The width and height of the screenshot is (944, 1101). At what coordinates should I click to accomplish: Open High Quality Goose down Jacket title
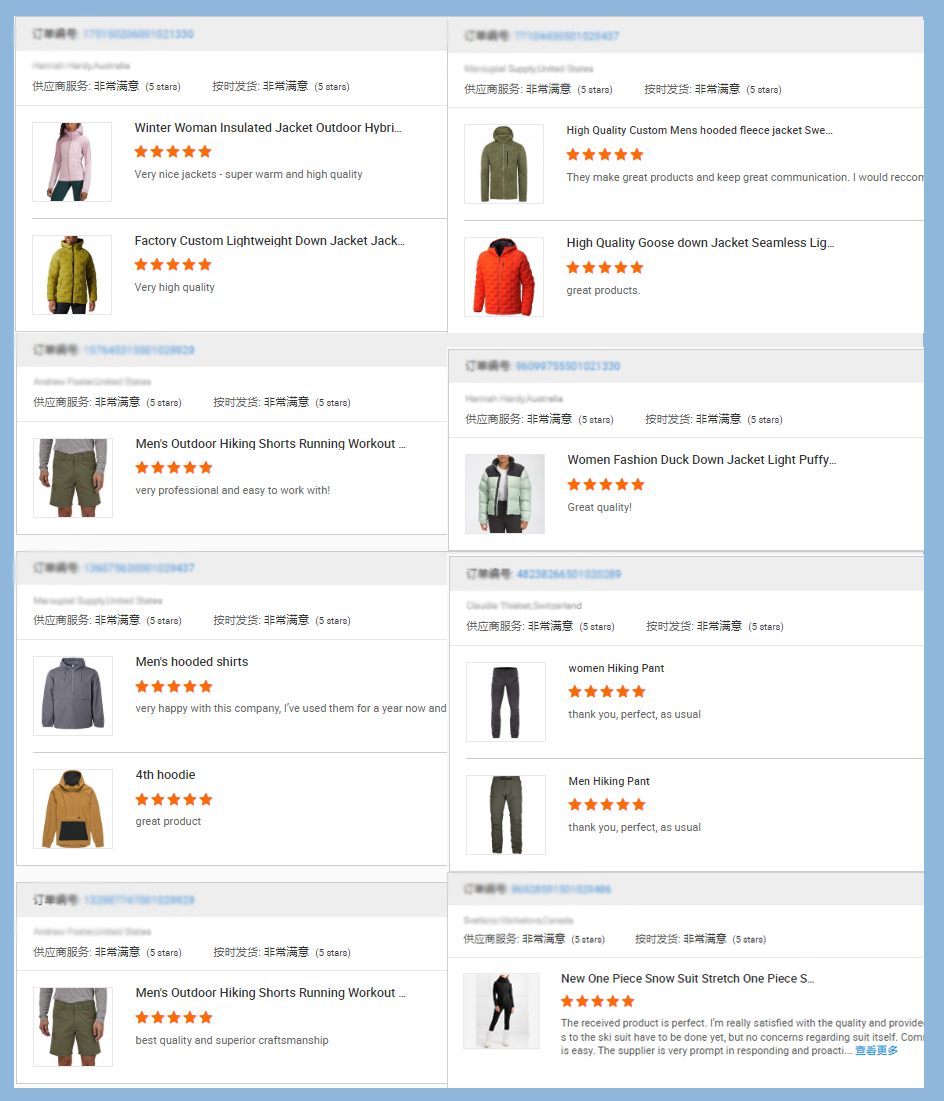click(x=700, y=243)
